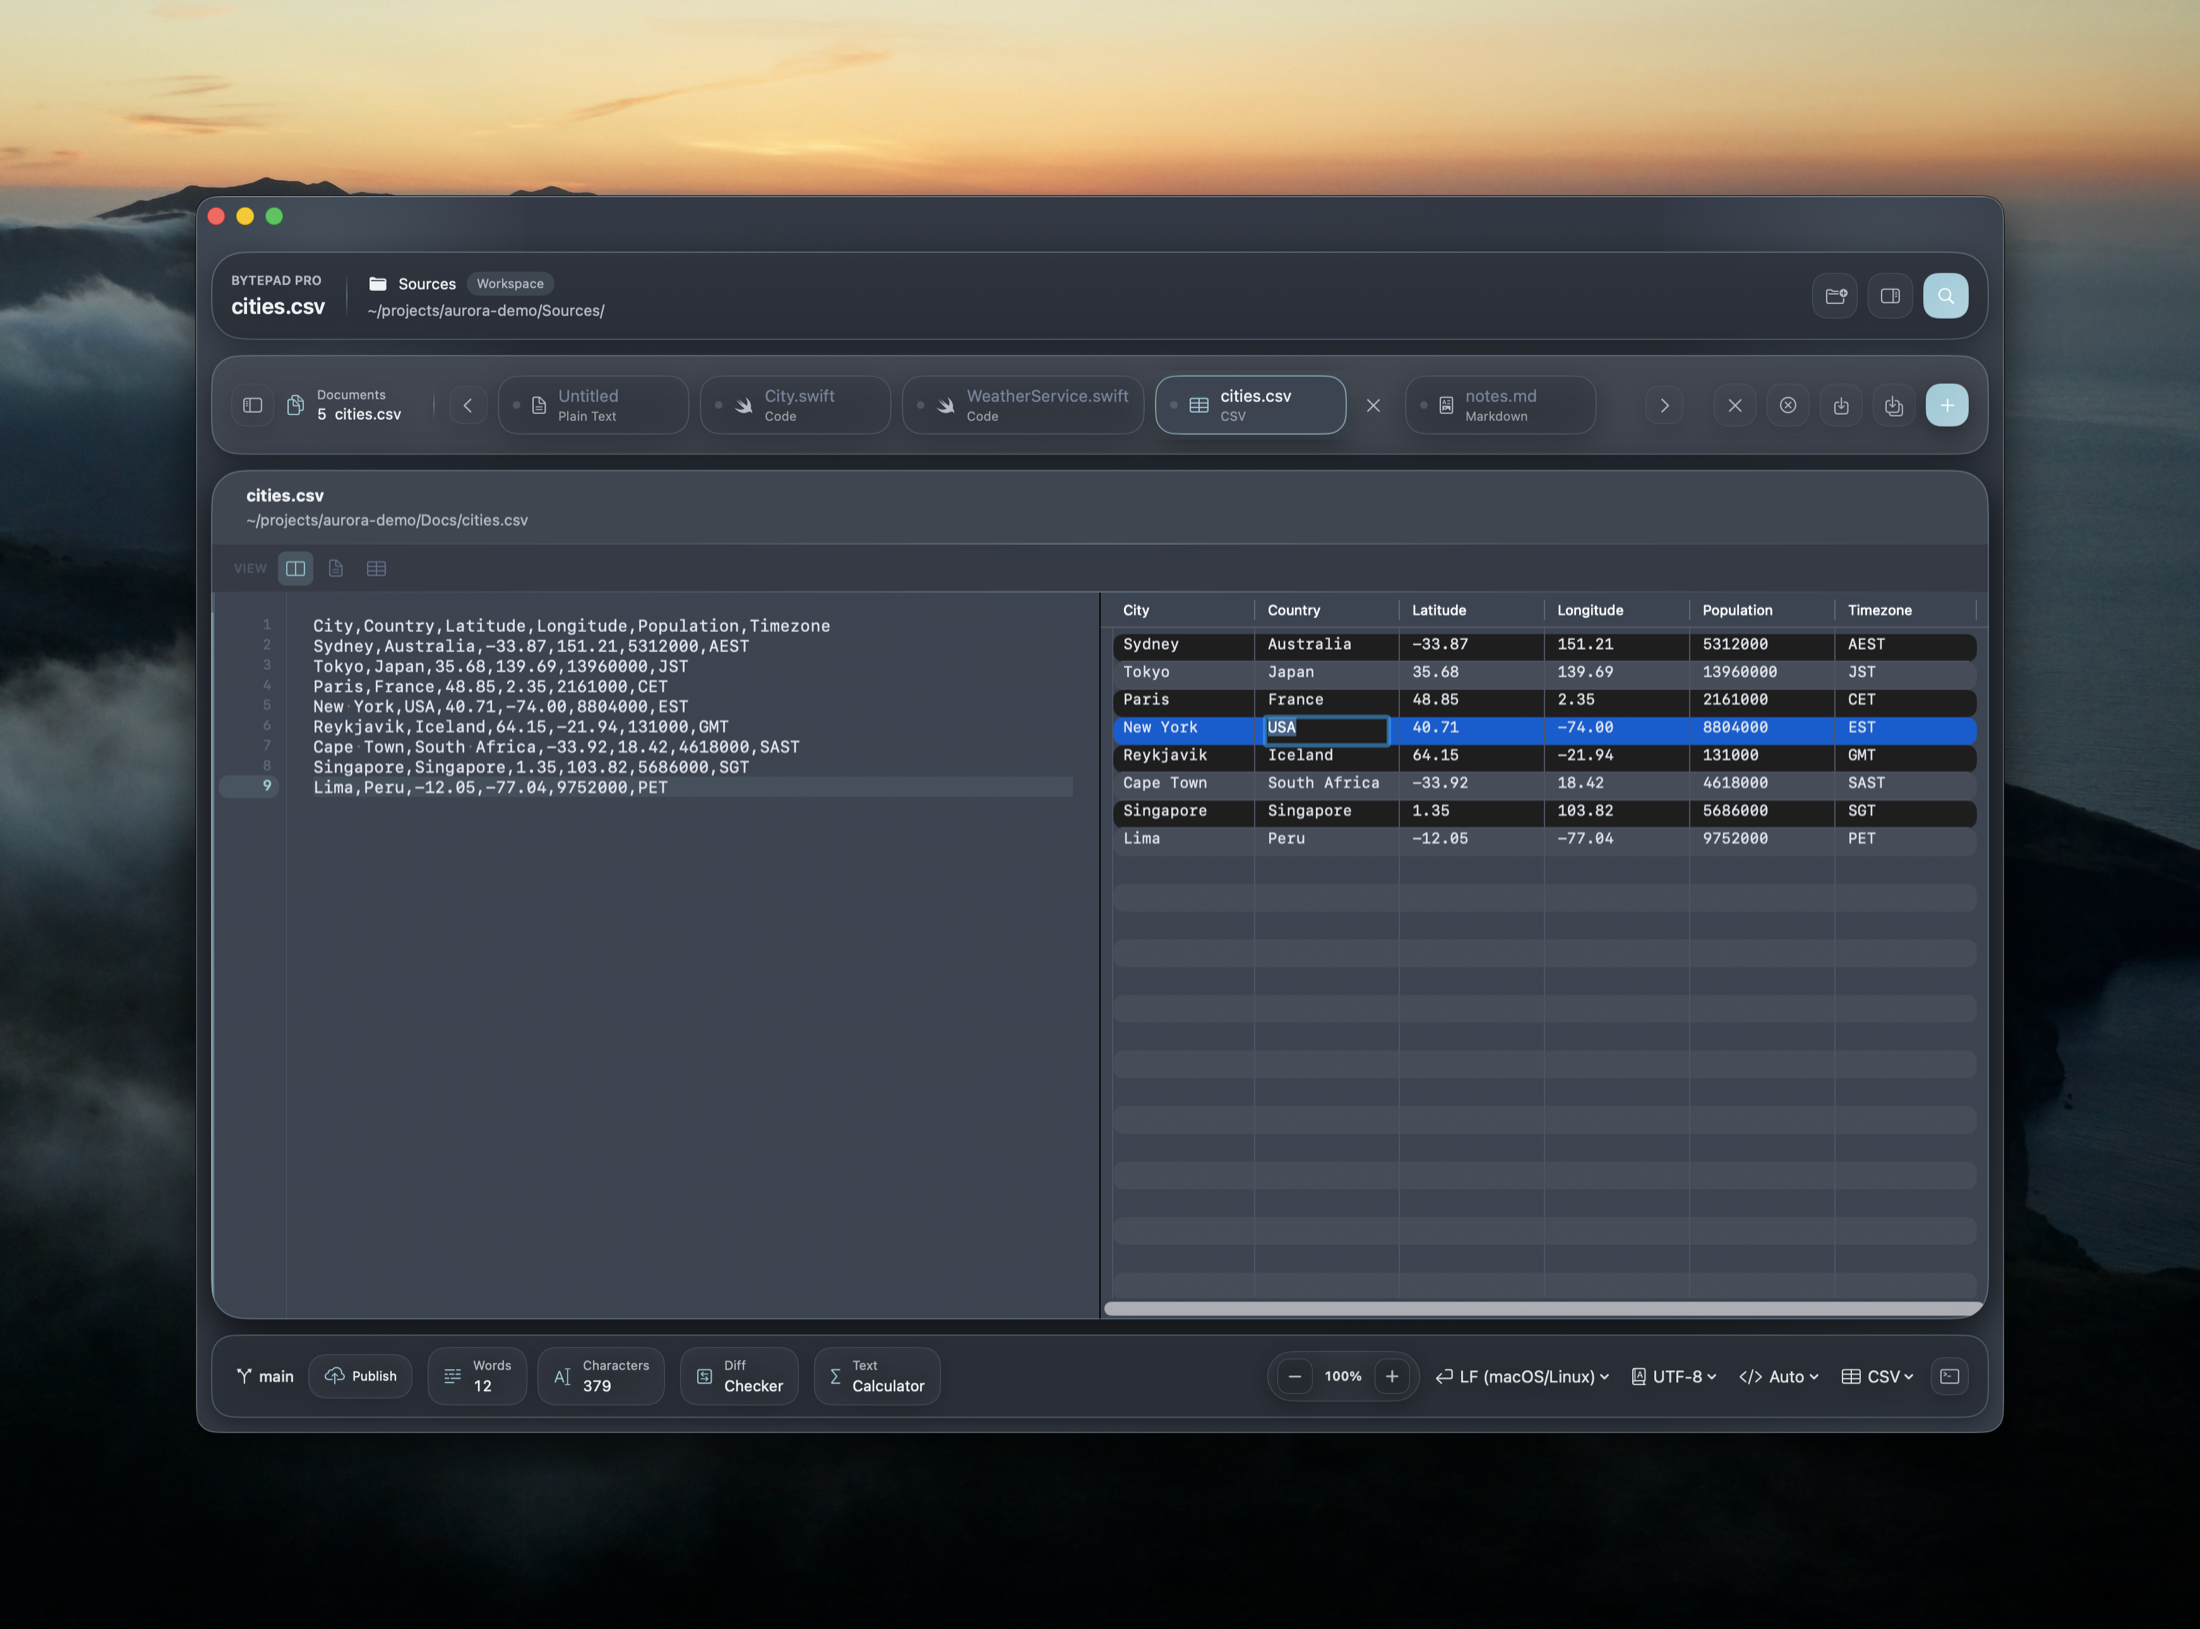
Task: Sort by the City column header
Action: click(x=1183, y=610)
